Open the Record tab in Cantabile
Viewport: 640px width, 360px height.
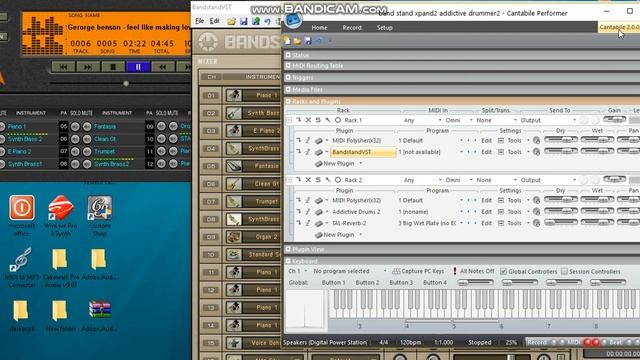tap(352, 27)
